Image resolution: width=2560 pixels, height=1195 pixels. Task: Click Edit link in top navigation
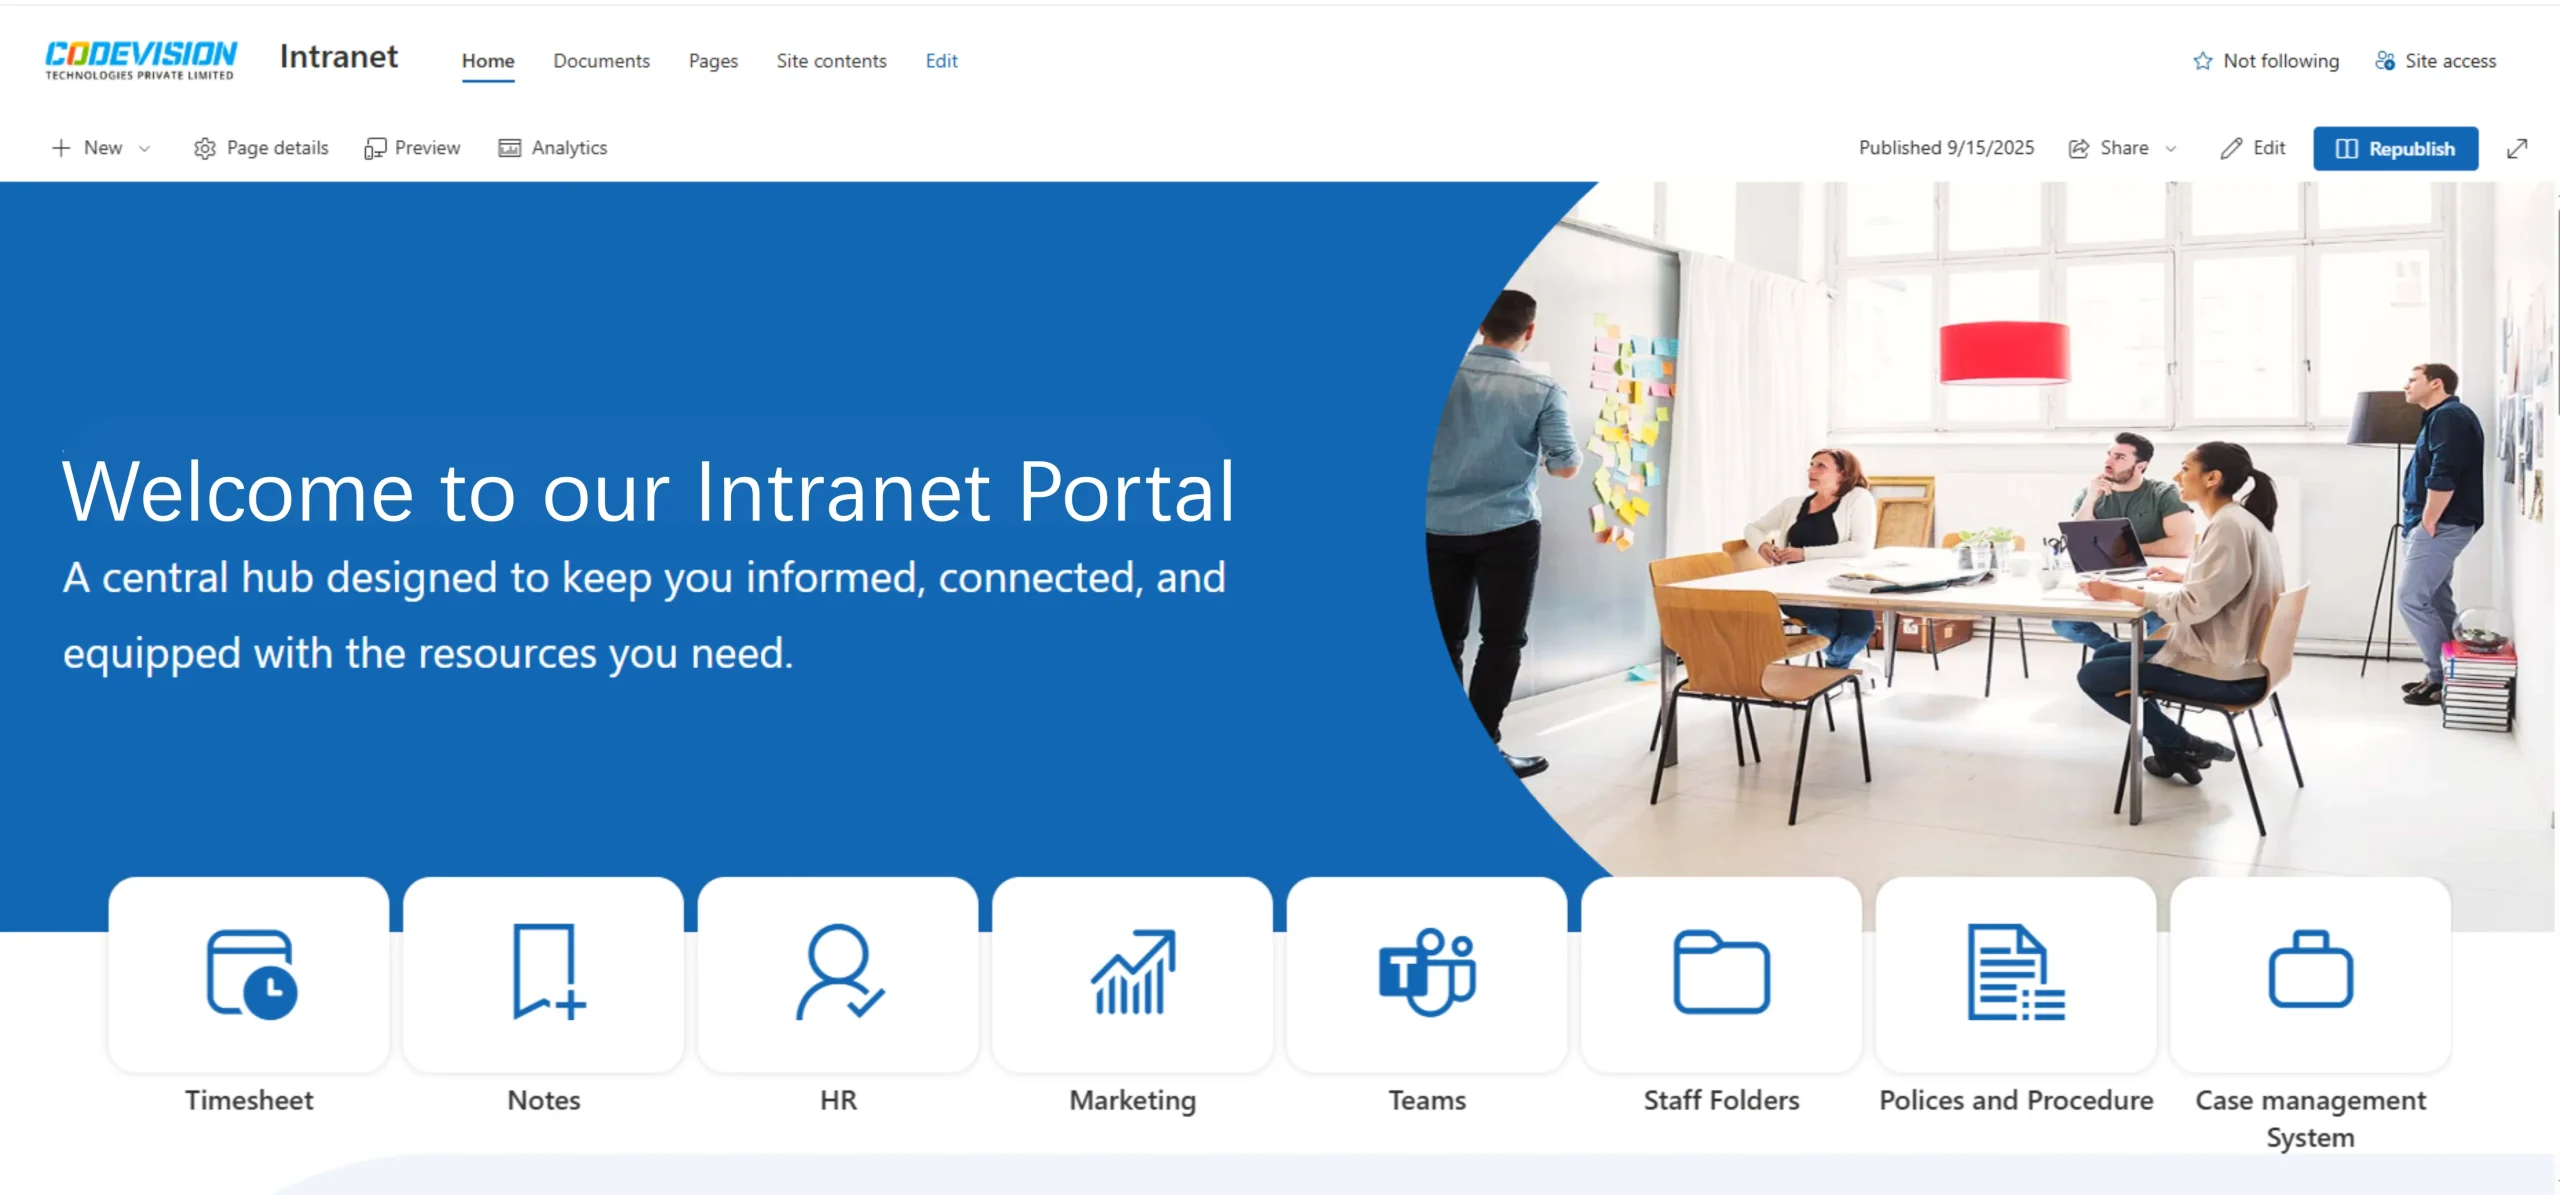pos(941,61)
